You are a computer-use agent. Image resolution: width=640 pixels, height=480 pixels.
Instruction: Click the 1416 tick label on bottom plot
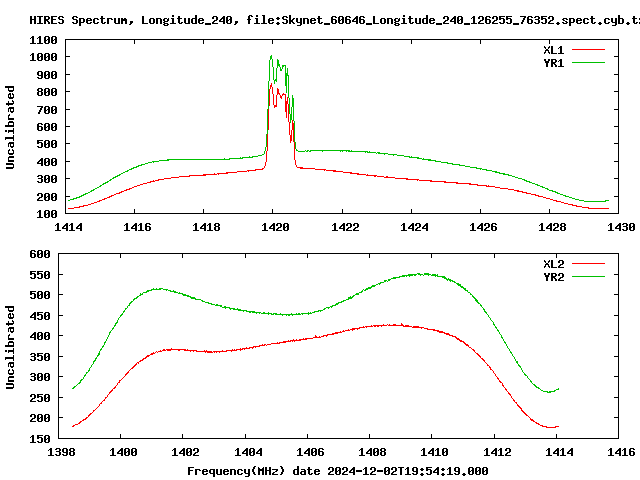point(621,452)
